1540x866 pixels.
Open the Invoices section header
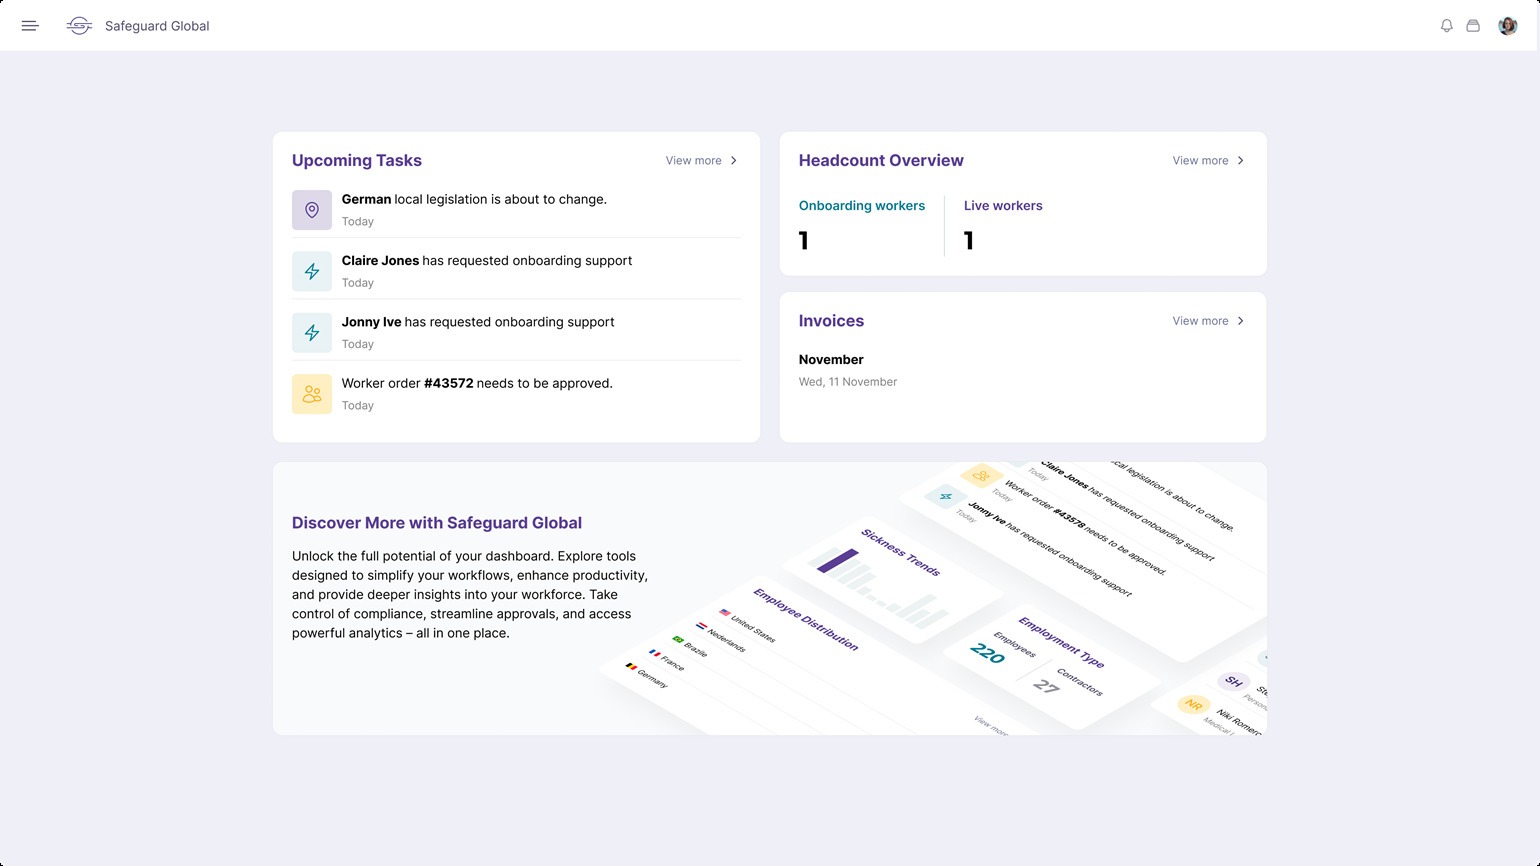click(x=831, y=321)
